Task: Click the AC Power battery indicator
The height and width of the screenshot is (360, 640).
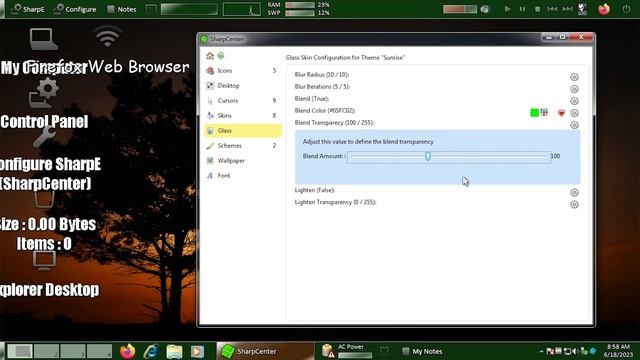Action: click(347, 351)
